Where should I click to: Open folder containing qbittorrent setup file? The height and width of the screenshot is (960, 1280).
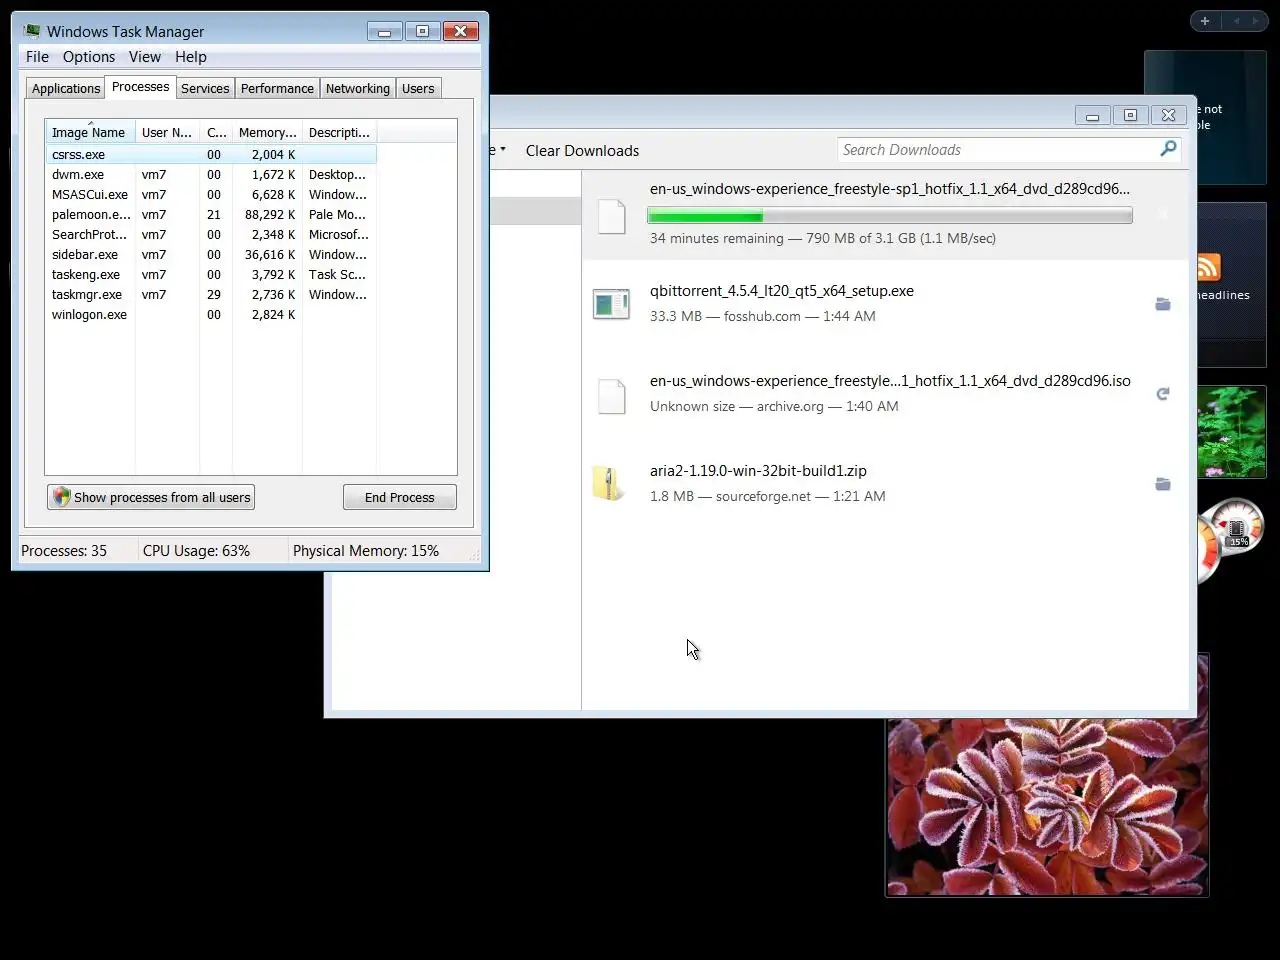coord(1162,304)
